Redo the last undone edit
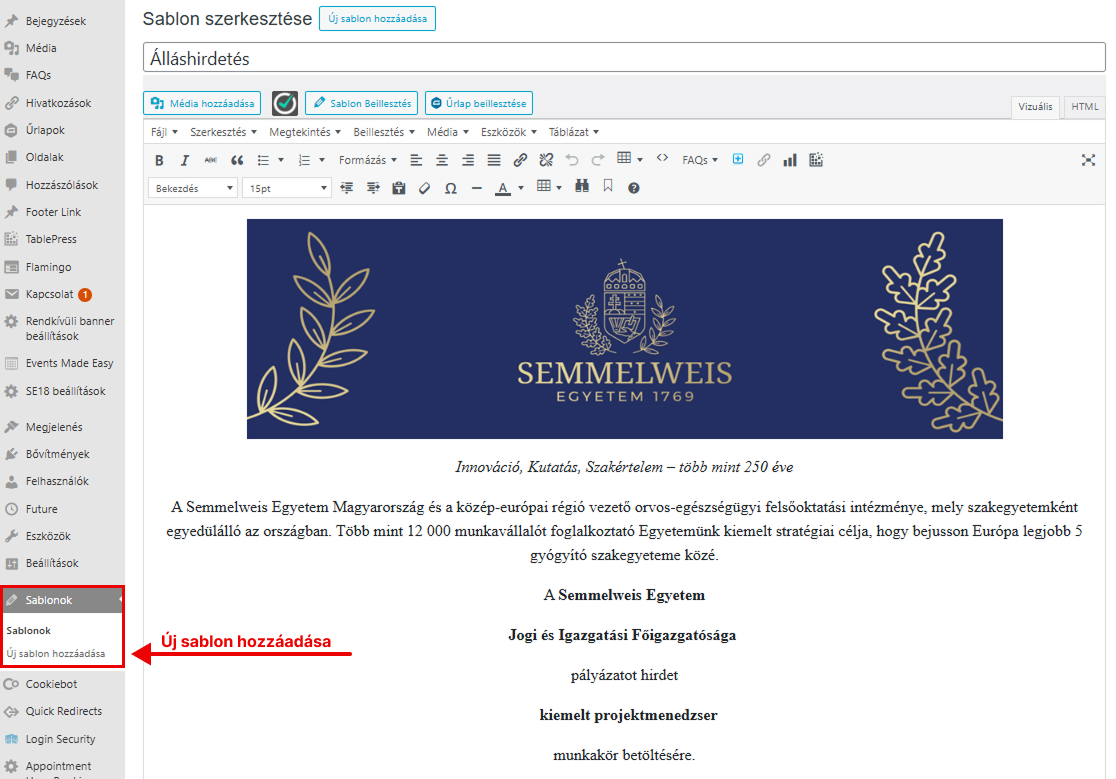The width and height of the screenshot is (1116, 779). (x=598, y=161)
